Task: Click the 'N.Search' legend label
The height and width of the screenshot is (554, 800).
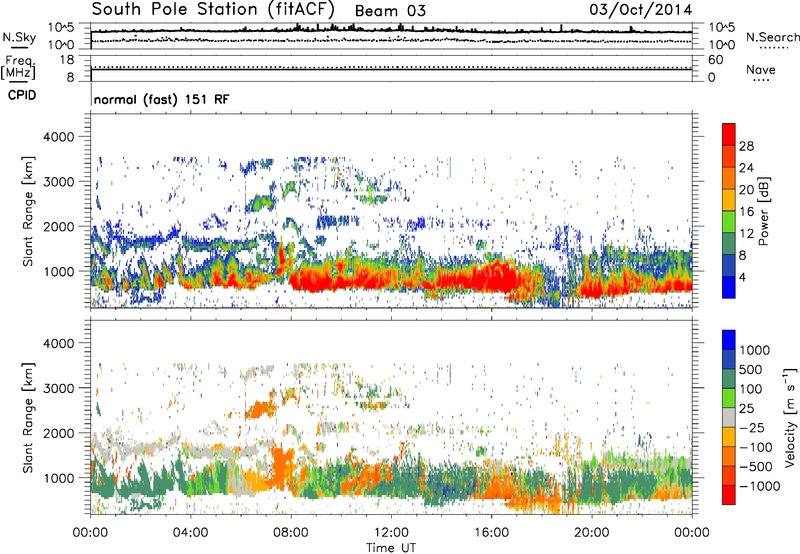Action: point(772,37)
